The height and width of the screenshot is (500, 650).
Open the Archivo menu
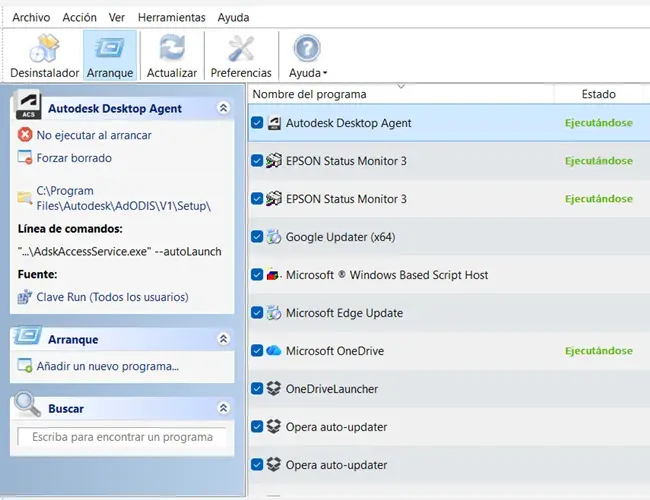coord(31,17)
